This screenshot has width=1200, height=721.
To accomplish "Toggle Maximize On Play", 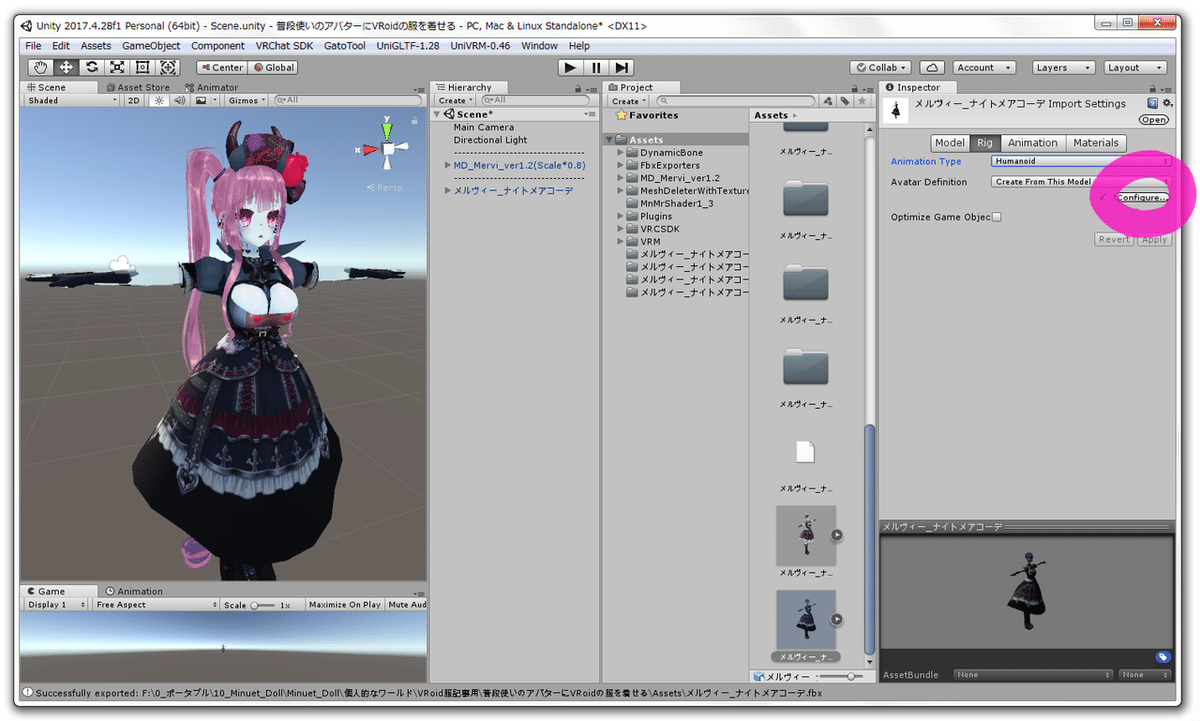I will 344,605.
